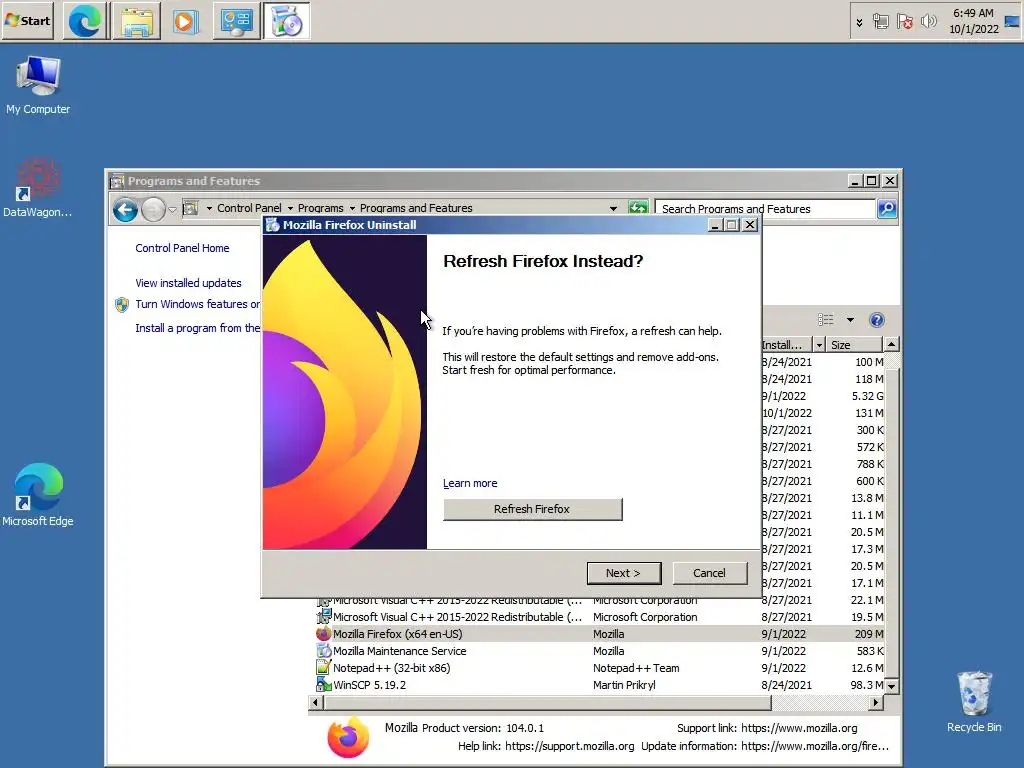Click the volume speaker tray icon
The width and height of the screenshot is (1024, 768).
(928, 22)
